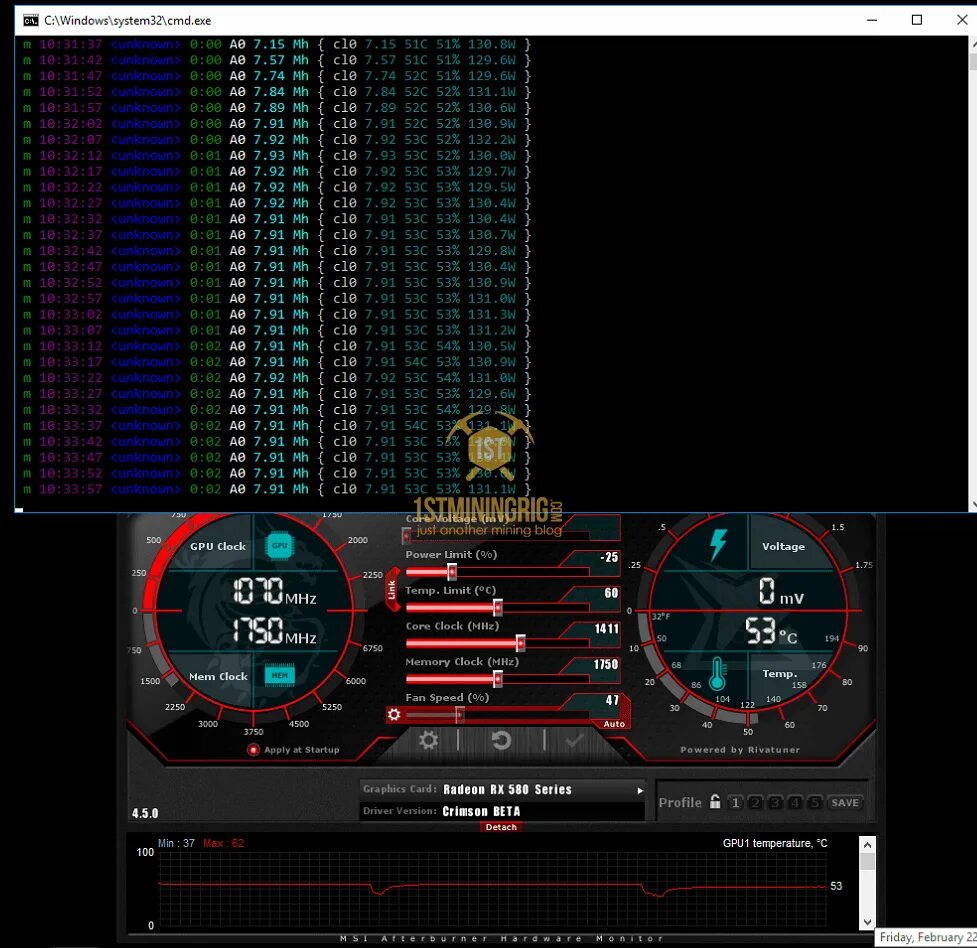Click the lightning bolt voltage icon

tap(718, 545)
